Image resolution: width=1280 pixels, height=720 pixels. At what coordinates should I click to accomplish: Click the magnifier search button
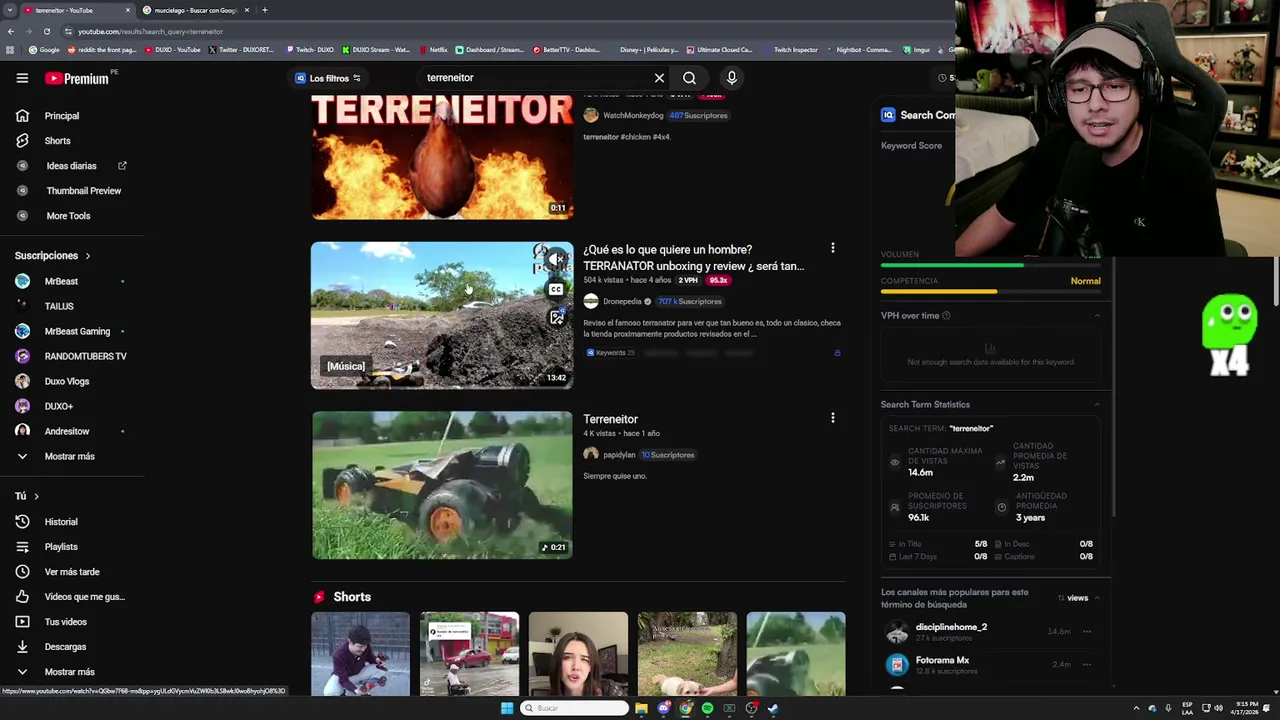click(689, 78)
